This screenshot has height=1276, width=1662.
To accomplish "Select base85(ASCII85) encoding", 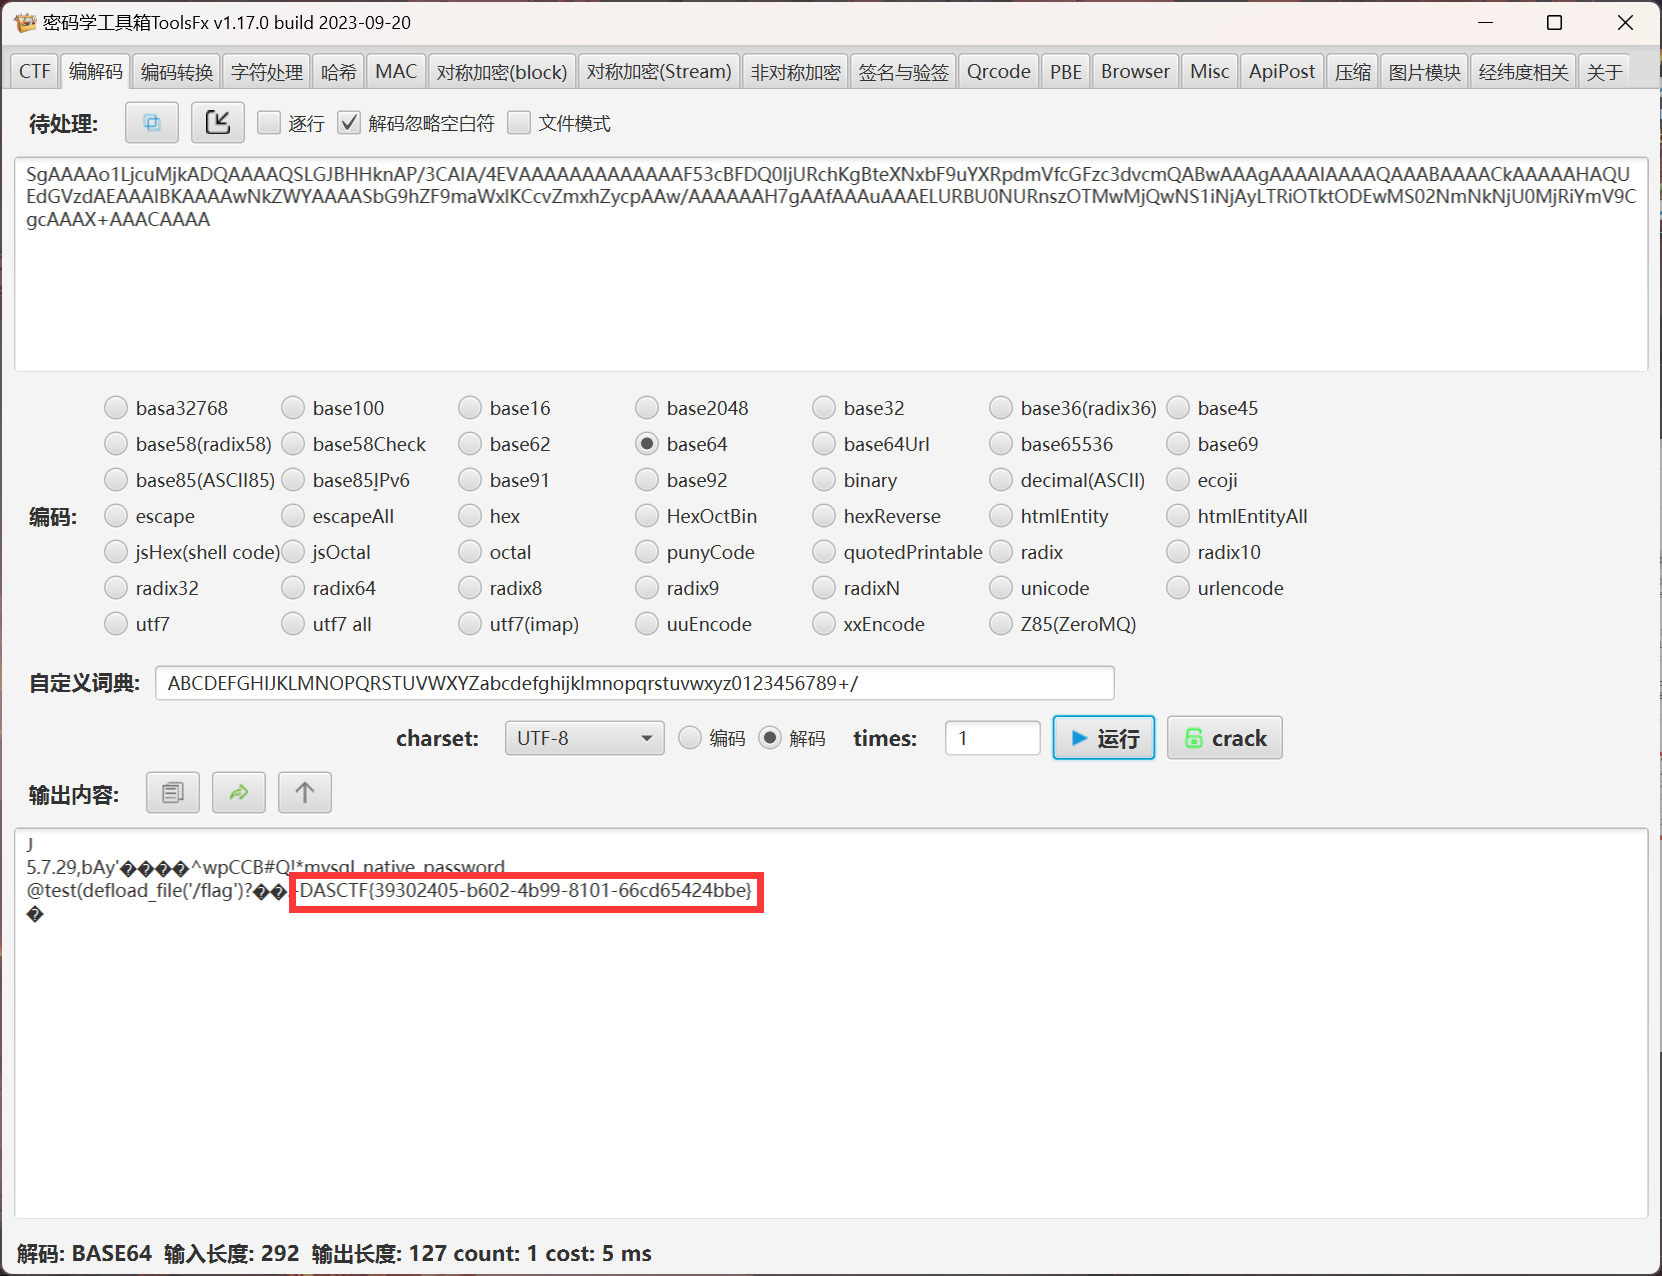I will 116,480.
